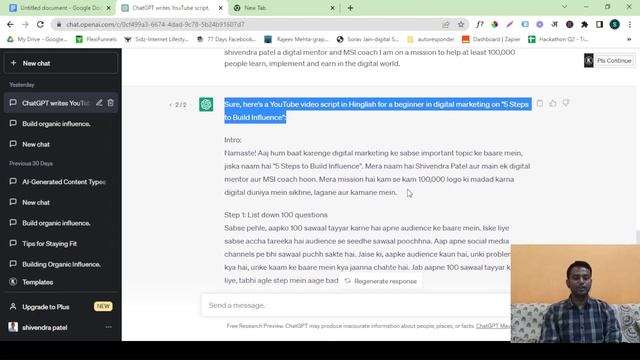This screenshot has height=360, width=640.
Task: Open FlexiFunnels bookmark
Action: pyautogui.click(x=96, y=39)
